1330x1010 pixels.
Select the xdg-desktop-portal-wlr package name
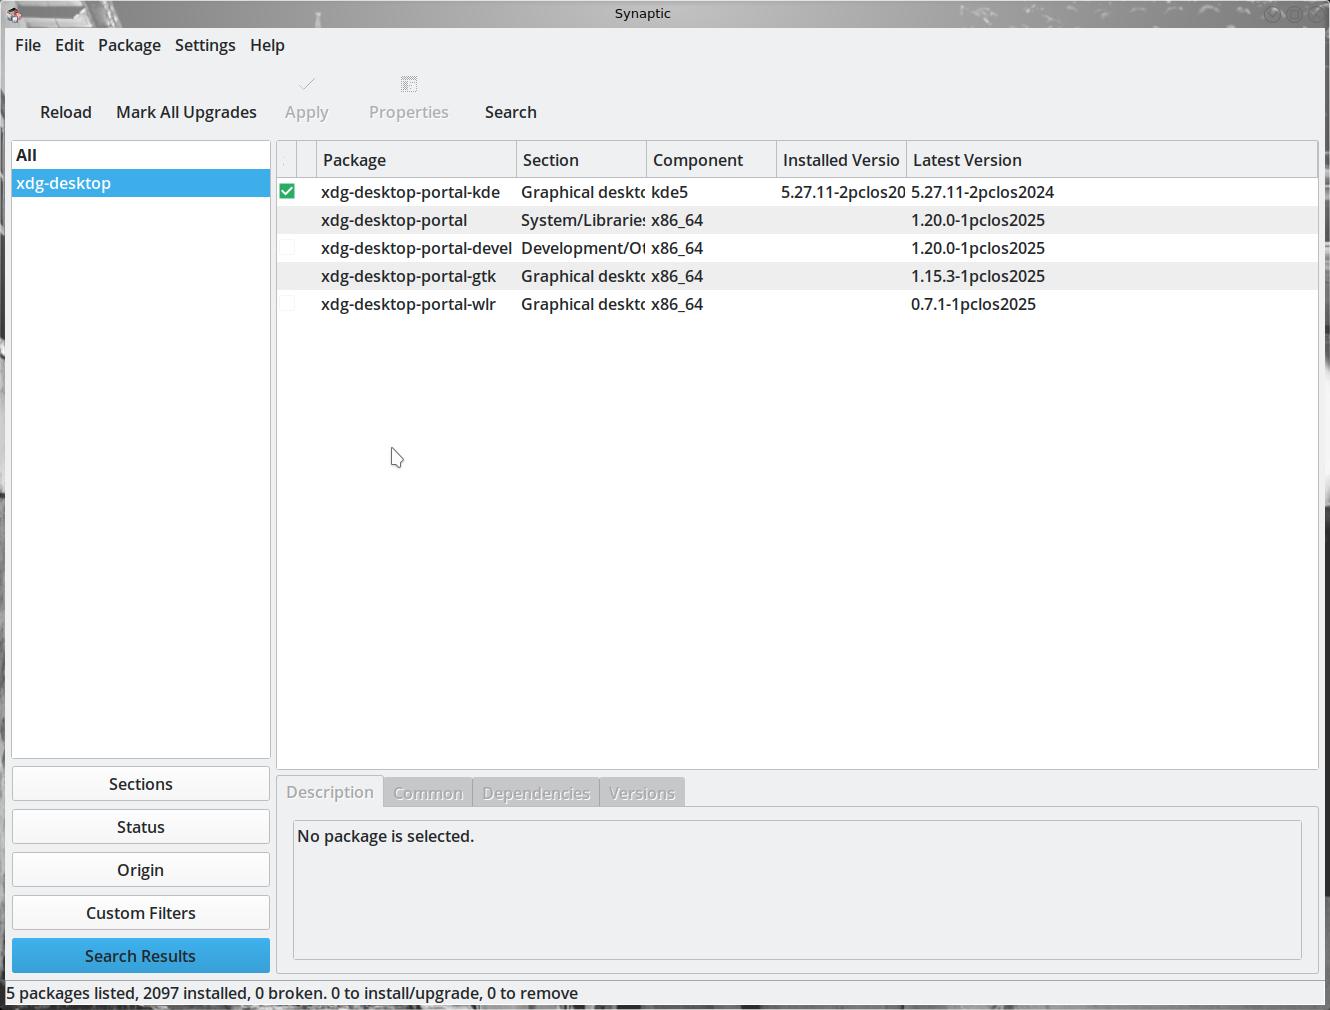coord(408,304)
